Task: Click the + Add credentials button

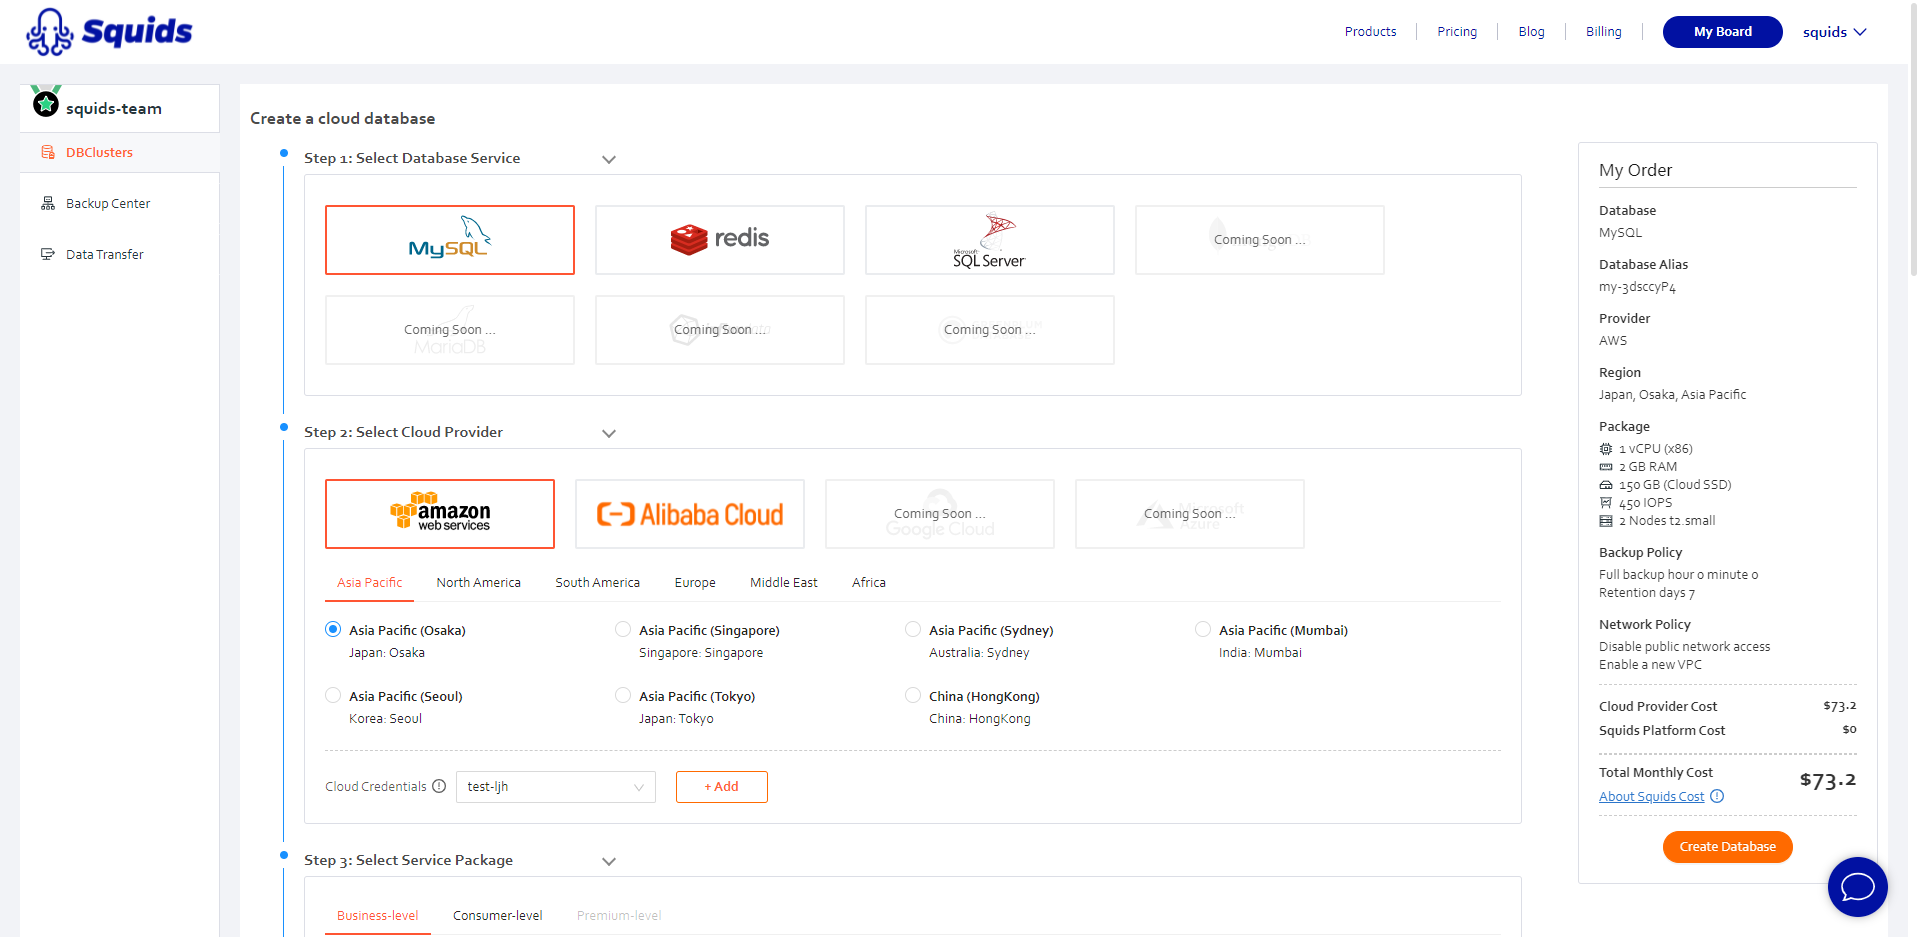Action: (x=722, y=787)
